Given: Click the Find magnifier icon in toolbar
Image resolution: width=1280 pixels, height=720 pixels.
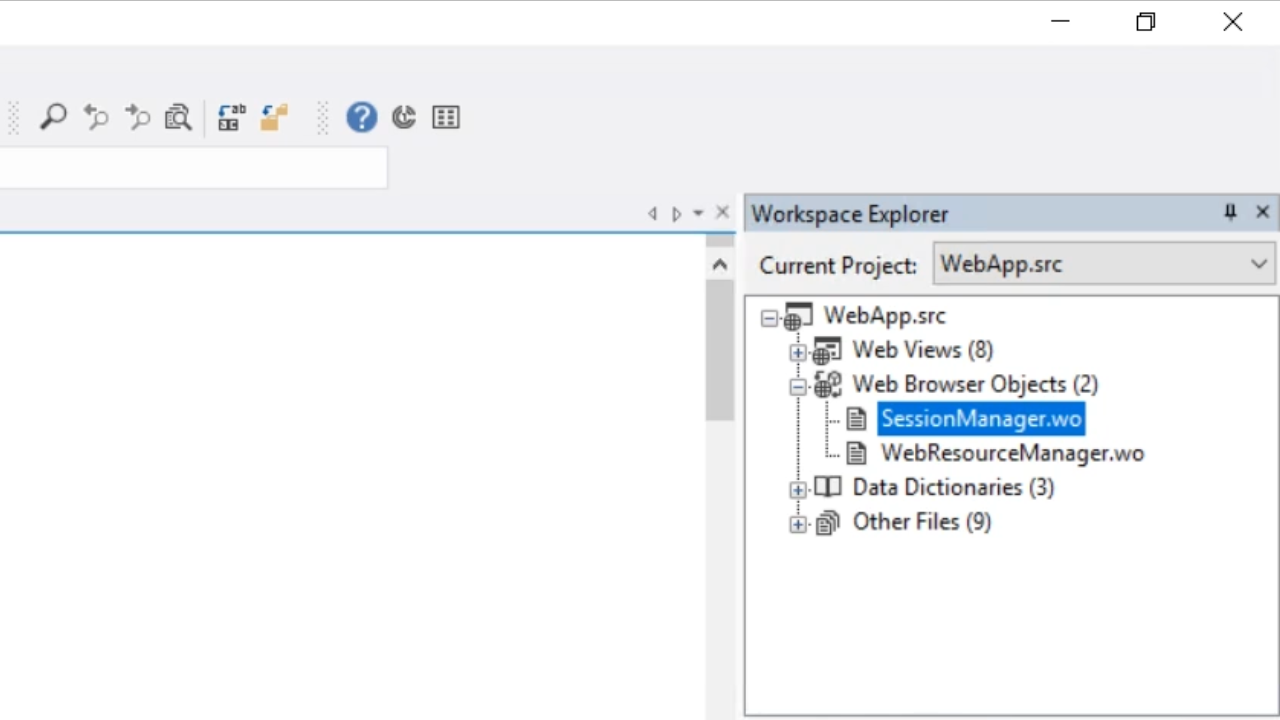Looking at the screenshot, I should click(x=53, y=117).
